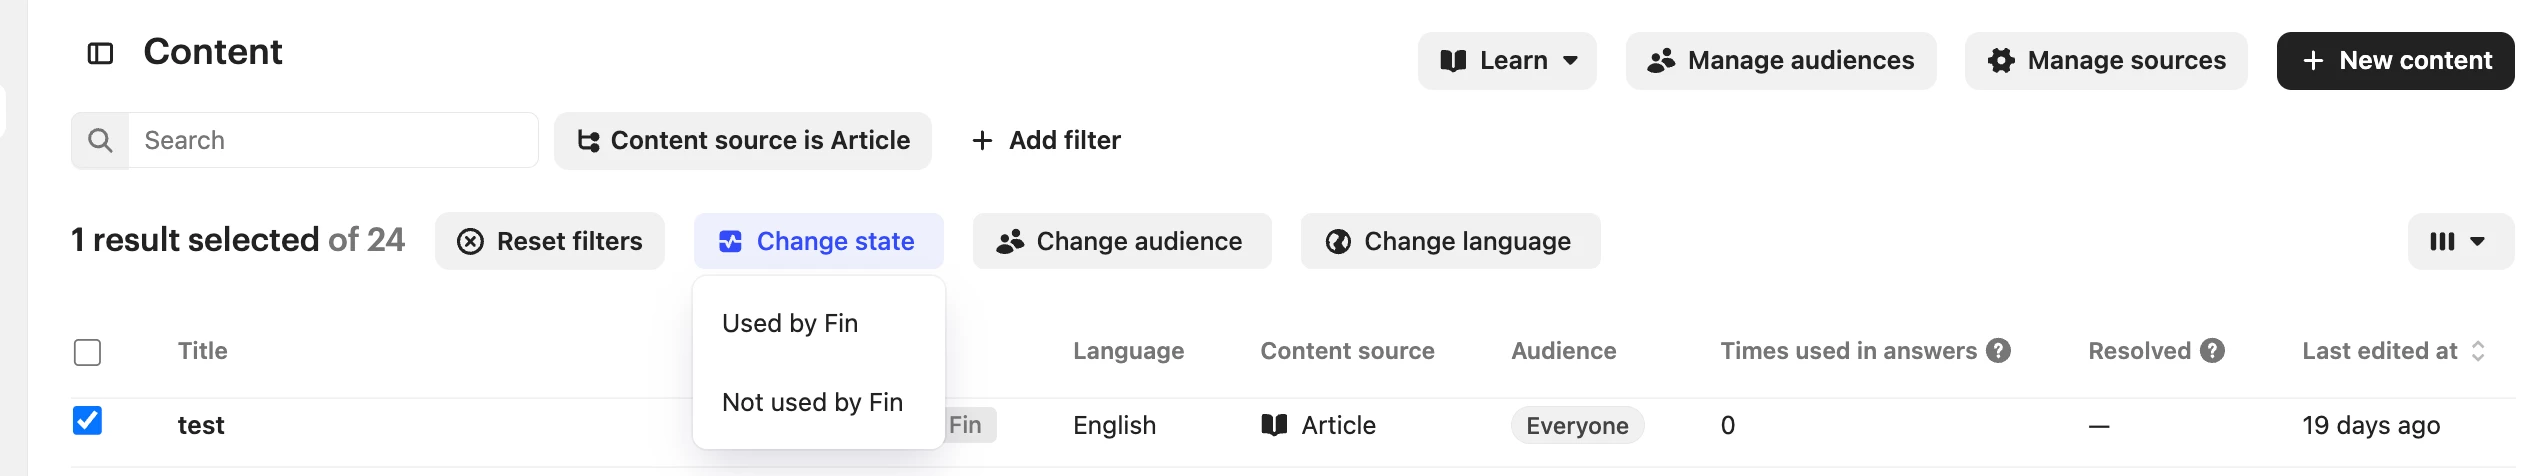This screenshot has width=2528, height=476.
Task: Tick the select-all checkbox in the table header
Action: click(x=87, y=352)
